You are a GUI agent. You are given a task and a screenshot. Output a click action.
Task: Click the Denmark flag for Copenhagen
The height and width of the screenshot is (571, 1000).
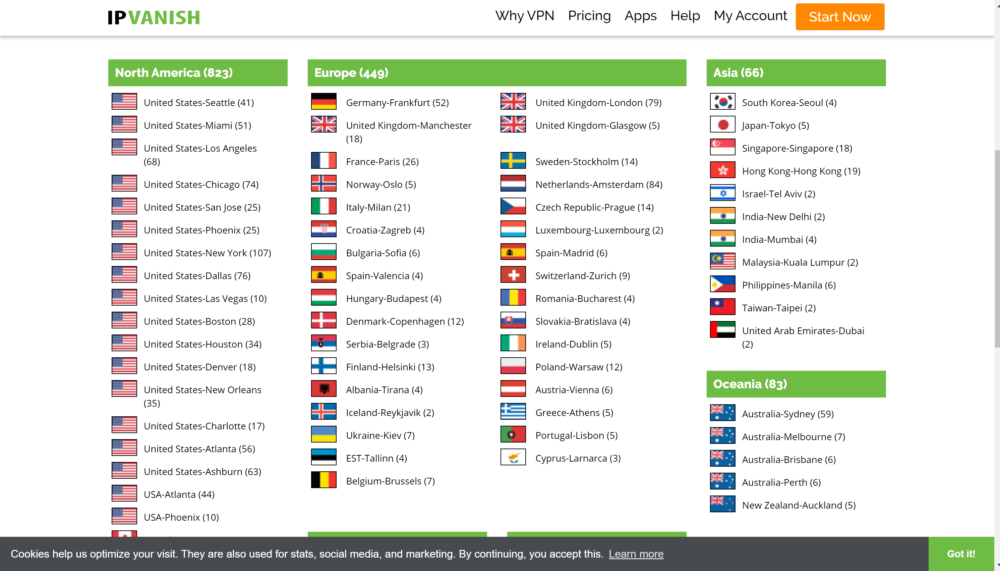tap(323, 320)
